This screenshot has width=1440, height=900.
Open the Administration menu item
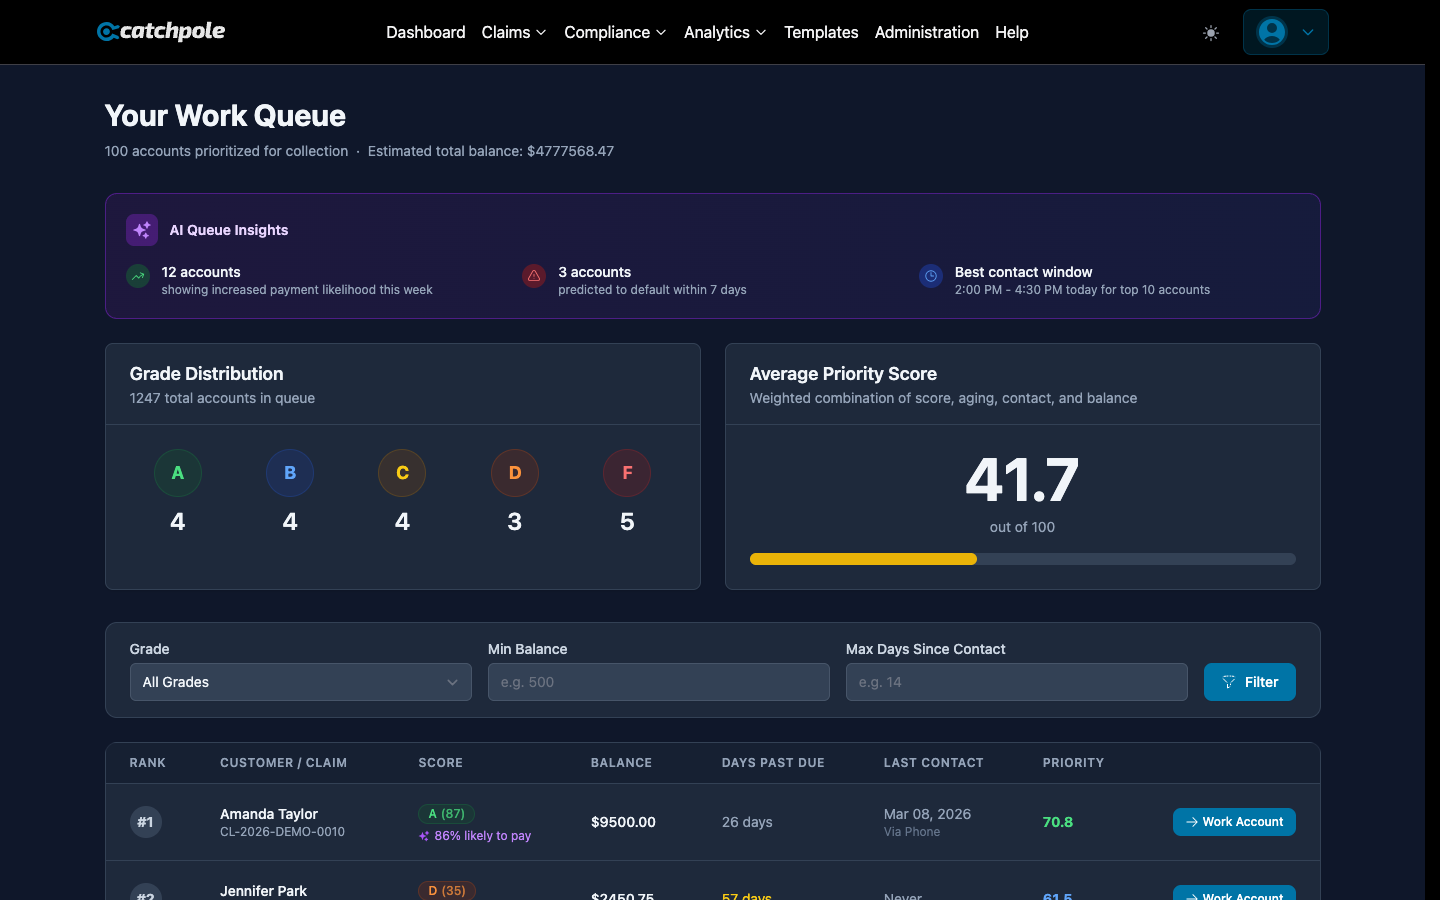pyautogui.click(x=927, y=32)
